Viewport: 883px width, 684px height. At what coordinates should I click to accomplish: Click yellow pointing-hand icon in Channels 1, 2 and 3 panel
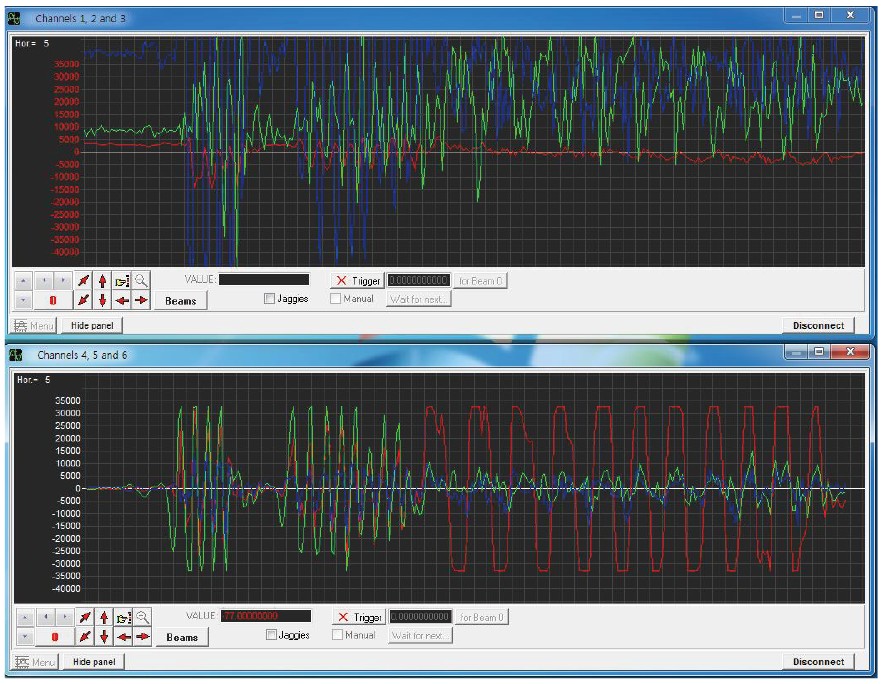coord(122,280)
